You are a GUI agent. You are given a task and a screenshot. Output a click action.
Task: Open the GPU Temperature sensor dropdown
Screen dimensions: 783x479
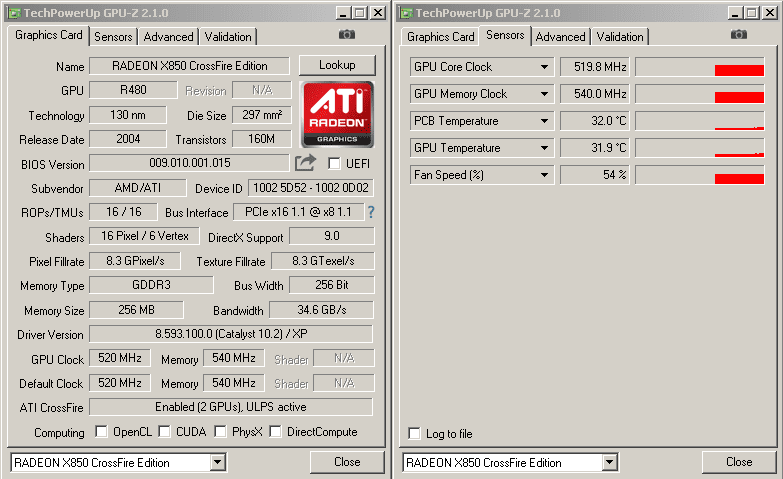544,148
